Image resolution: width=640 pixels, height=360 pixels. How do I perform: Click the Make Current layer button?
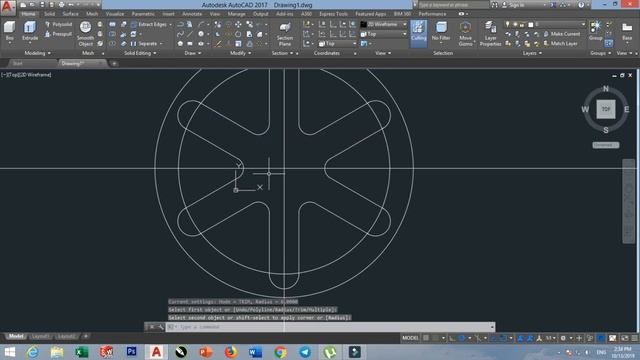click(x=562, y=34)
